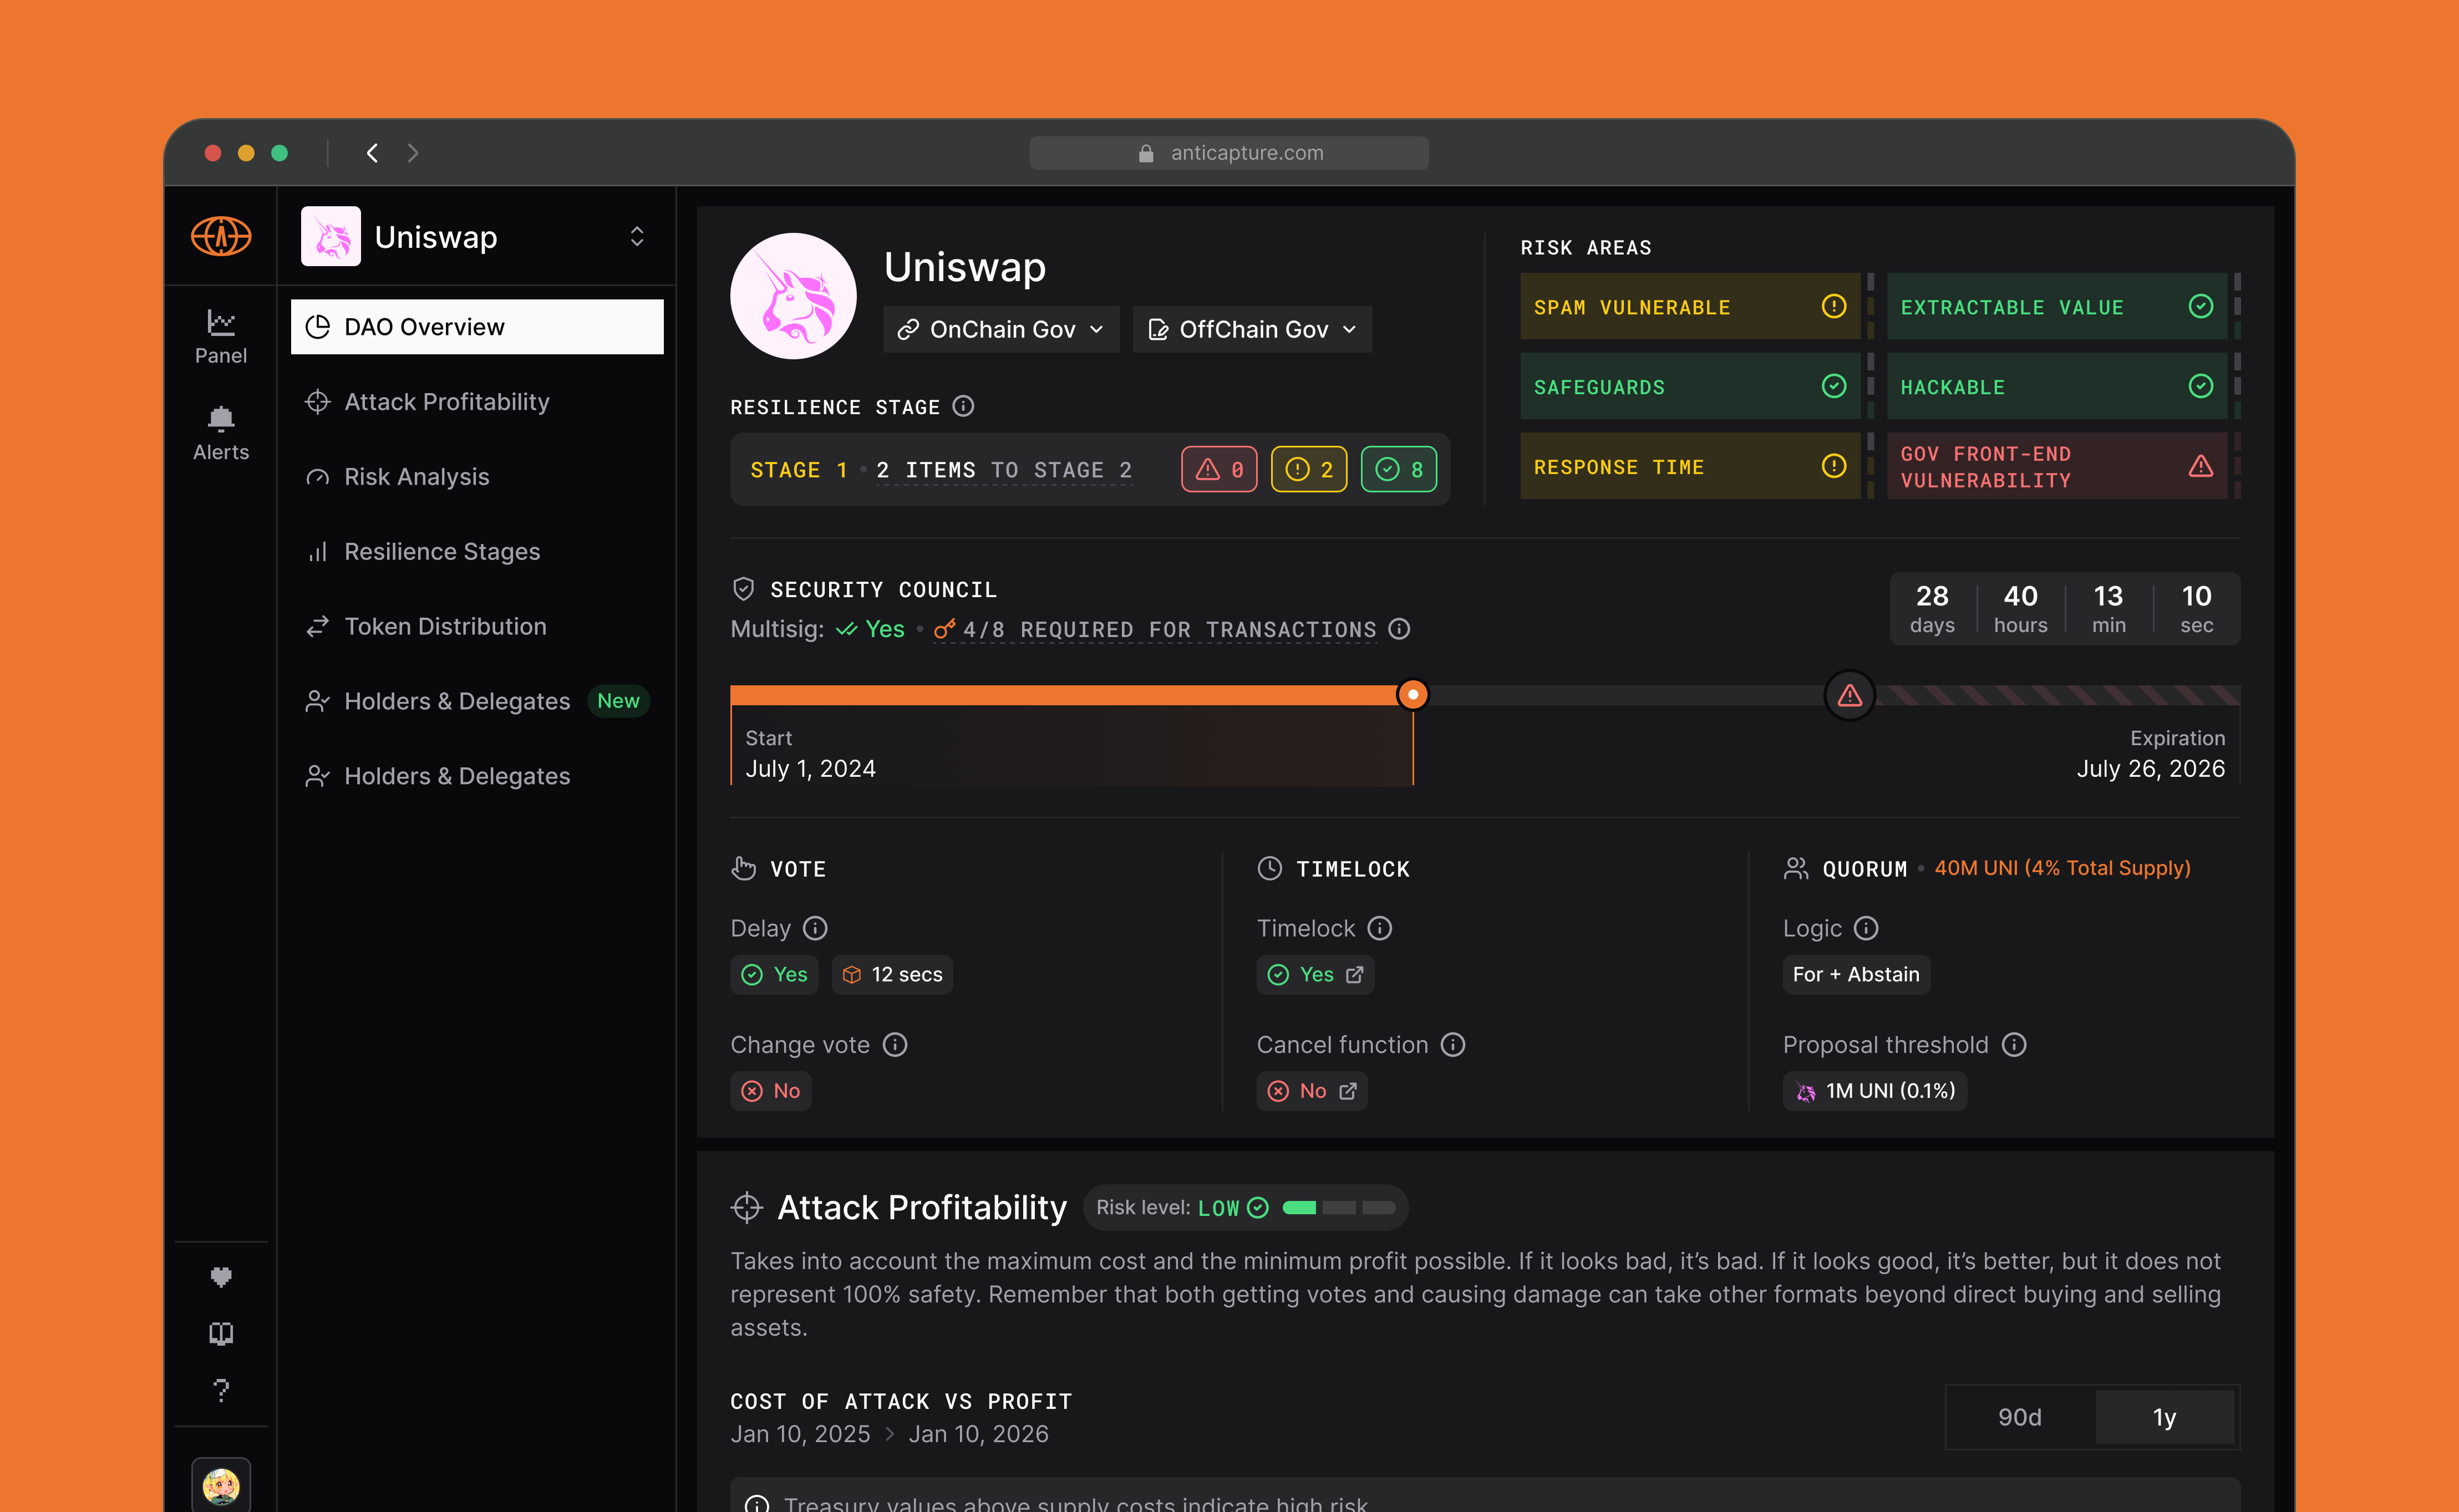Click the question mark help icon
The width and height of the screenshot is (2459, 1512).
(x=221, y=1390)
